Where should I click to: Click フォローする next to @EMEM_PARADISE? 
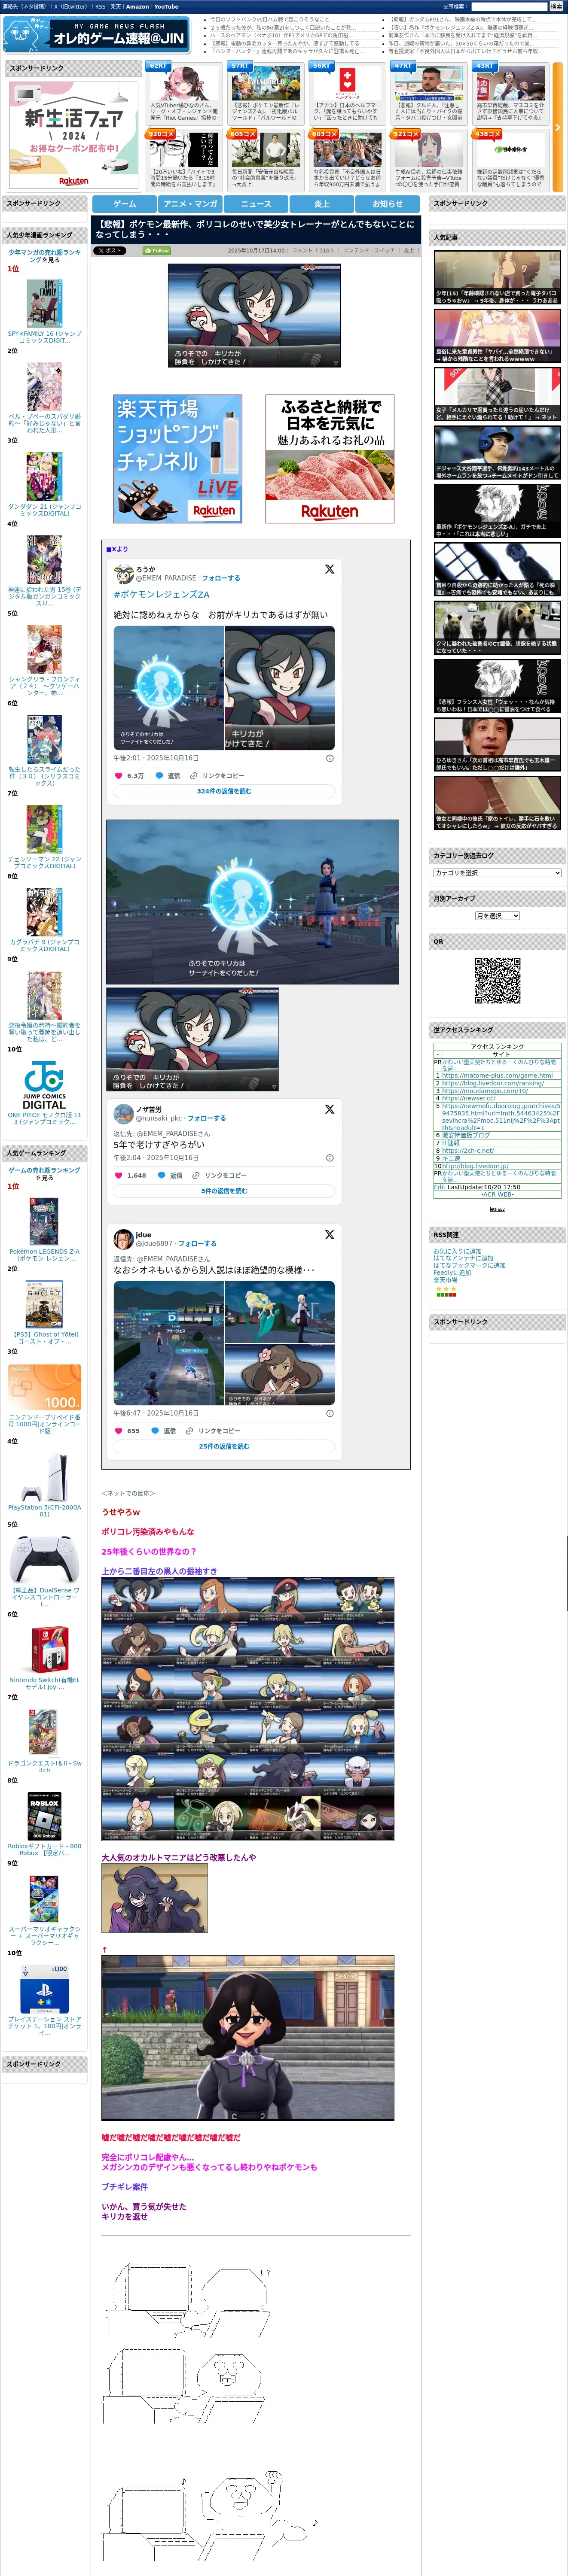[221, 578]
